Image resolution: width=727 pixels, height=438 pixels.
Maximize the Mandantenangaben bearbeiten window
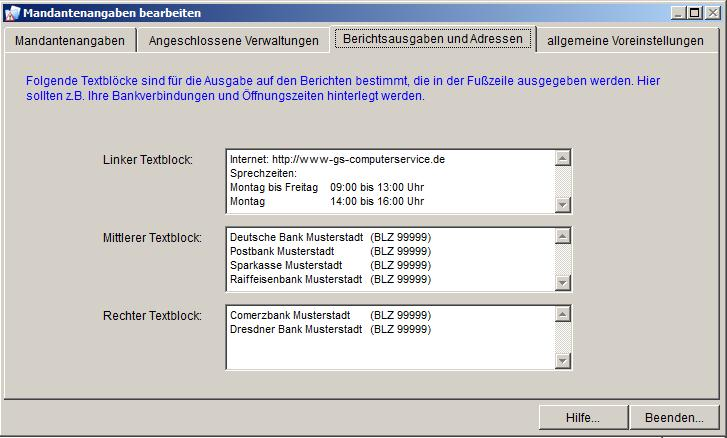(694, 13)
